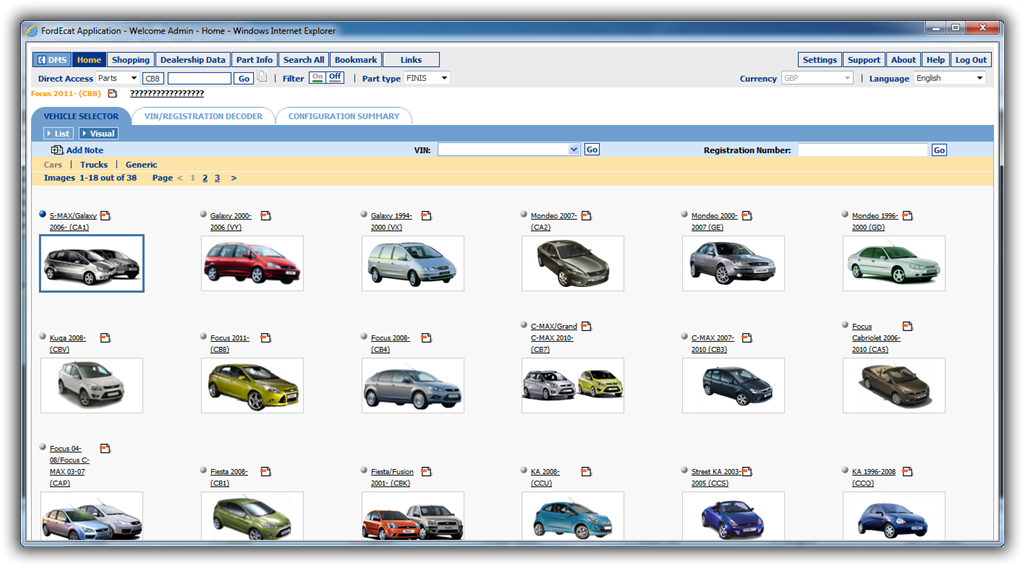Image resolution: width=1024 pixels, height=567 pixels.
Task: Open the Home menu tab
Action: click(x=89, y=59)
